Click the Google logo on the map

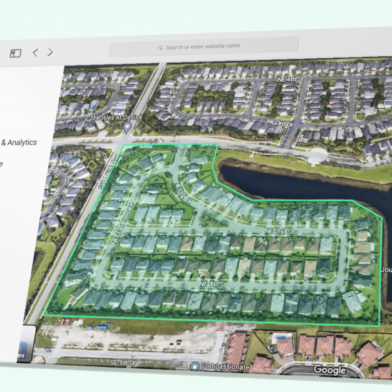click(x=329, y=370)
